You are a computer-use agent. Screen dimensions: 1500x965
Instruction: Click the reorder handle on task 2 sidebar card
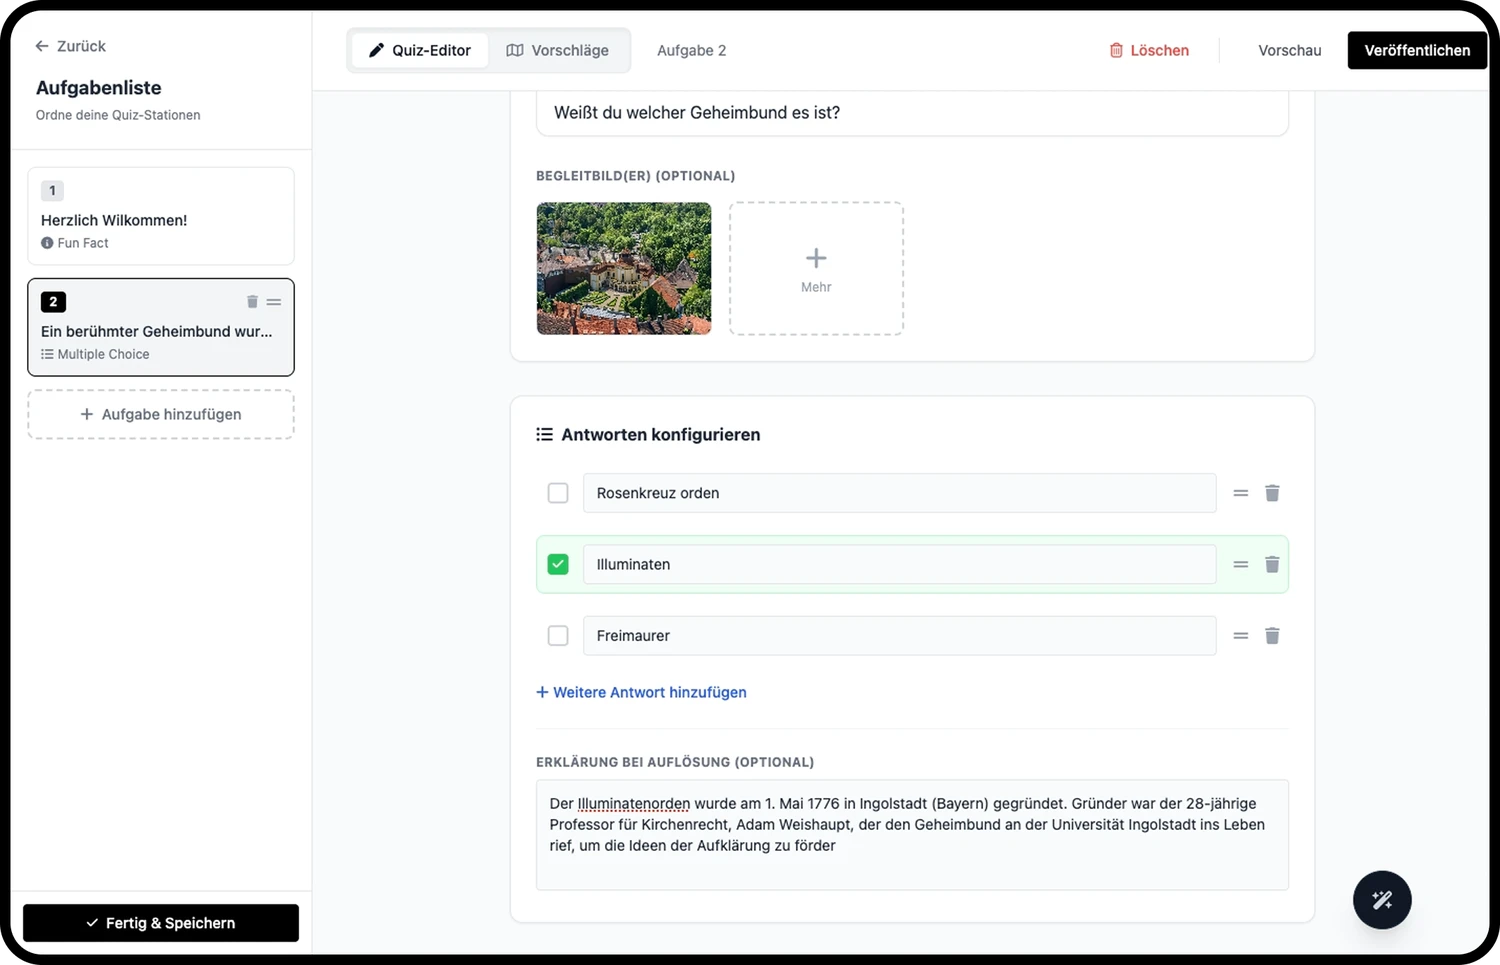click(274, 302)
